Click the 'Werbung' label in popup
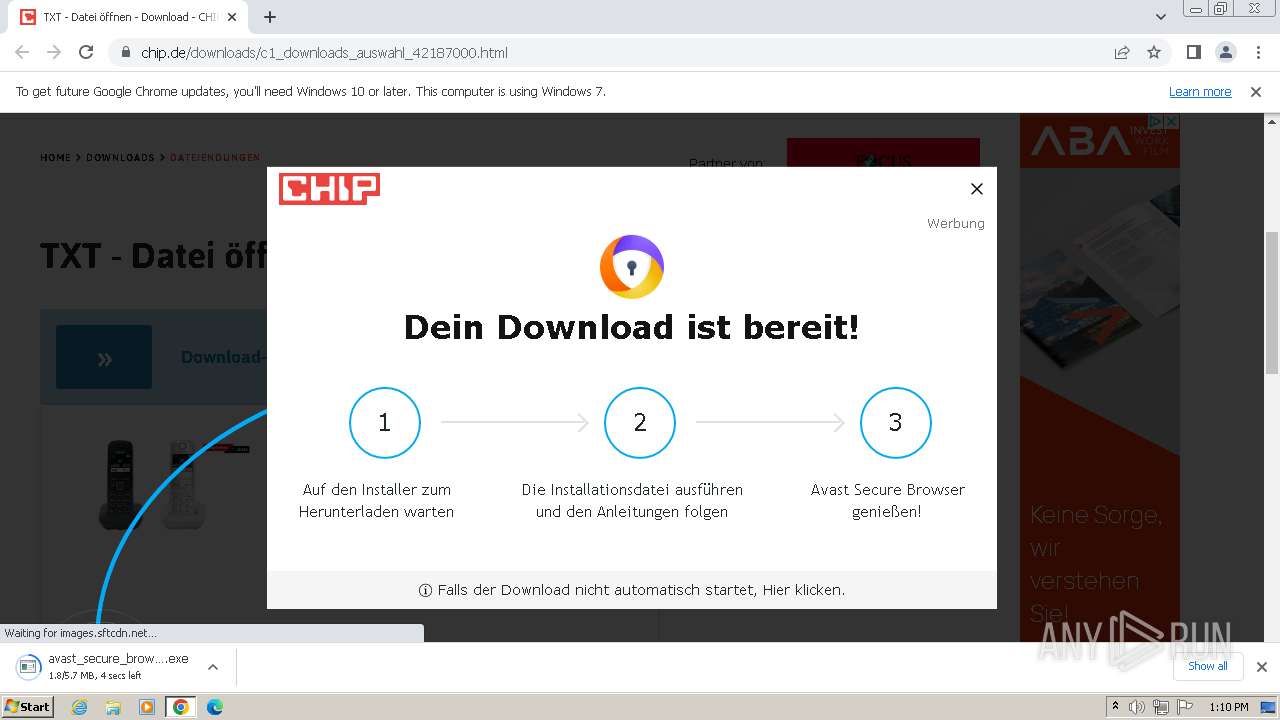Screen dimensions: 1280x720 [x=956, y=223]
